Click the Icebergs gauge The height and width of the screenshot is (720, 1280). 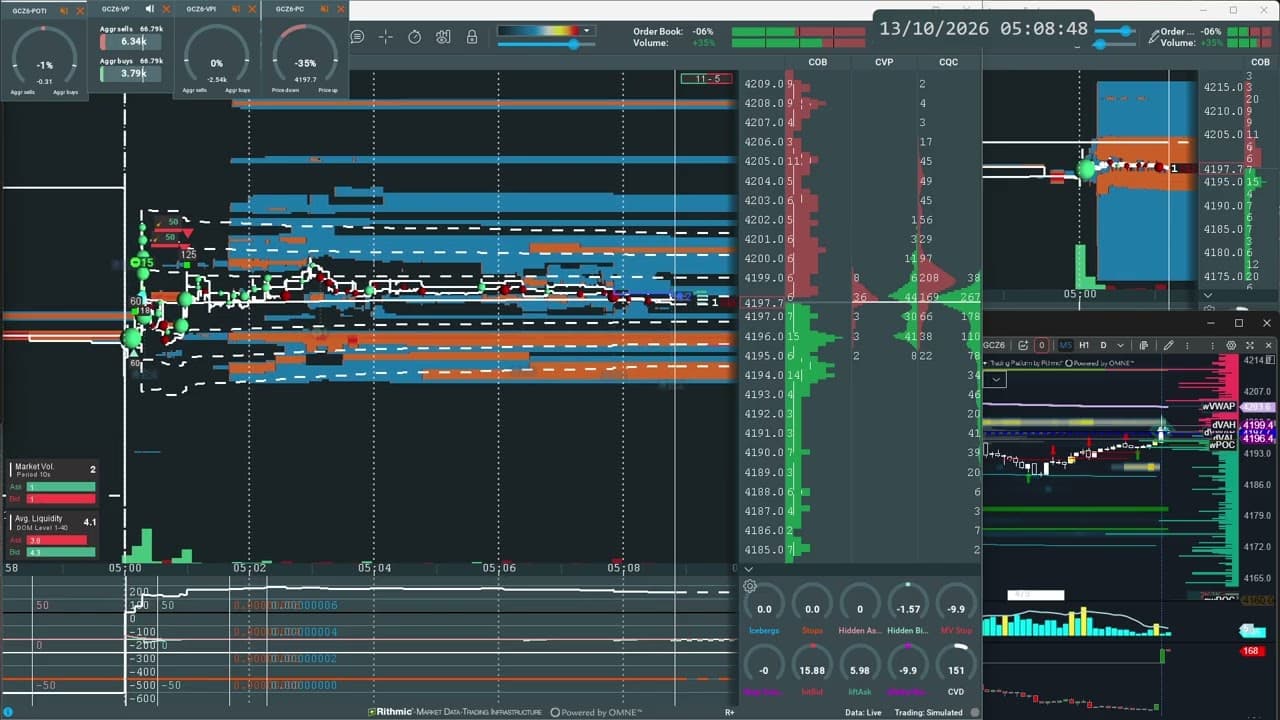coord(764,608)
